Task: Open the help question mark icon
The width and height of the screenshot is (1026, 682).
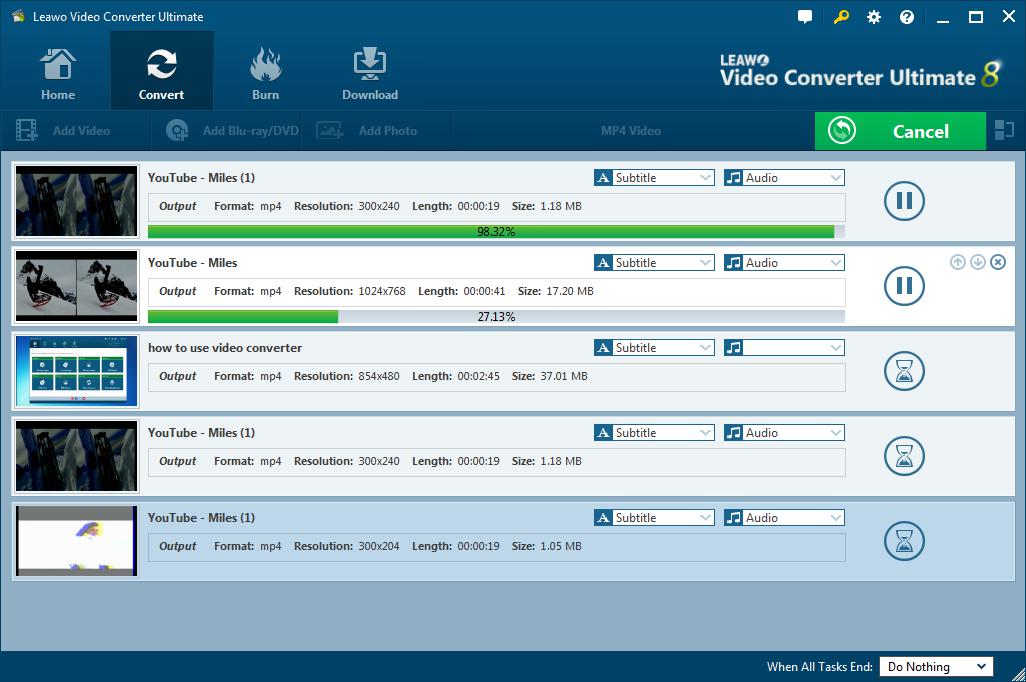Action: pyautogui.click(x=906, y=17)
